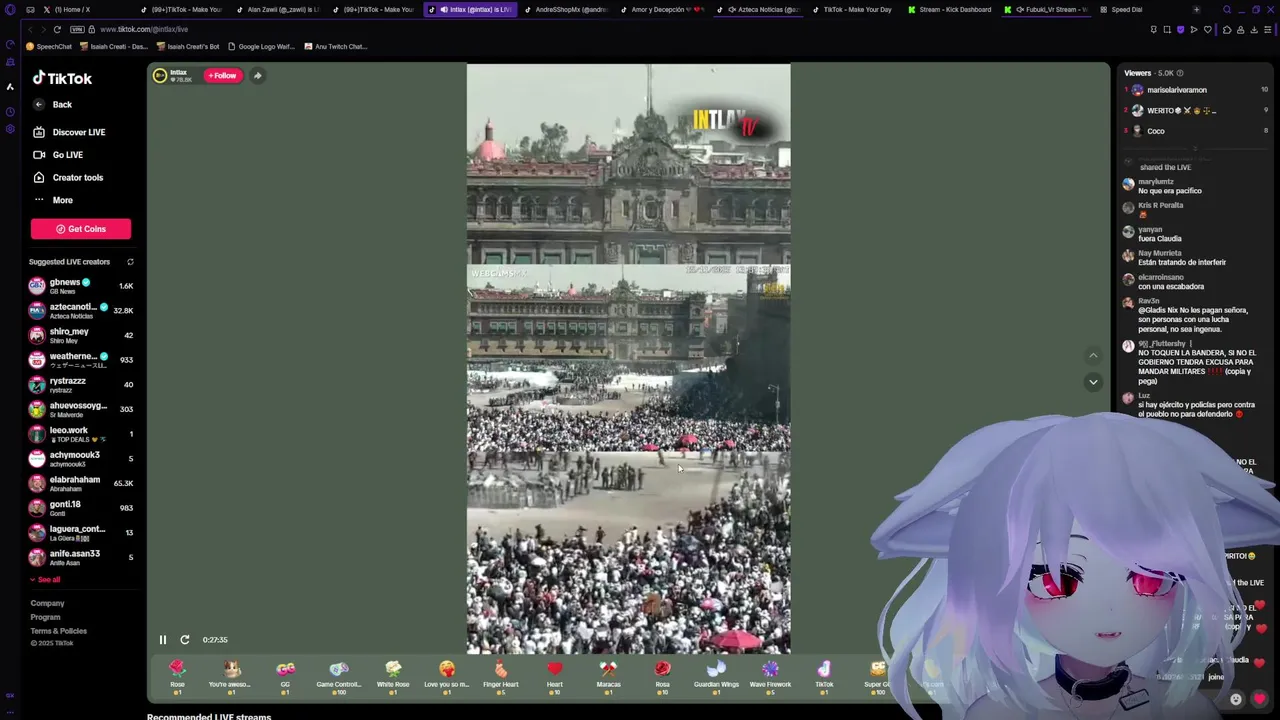Image resolution: width=1280 pixels, height=720 pixels.
Task: Expand the list with See all
Action: click(45, 580)
